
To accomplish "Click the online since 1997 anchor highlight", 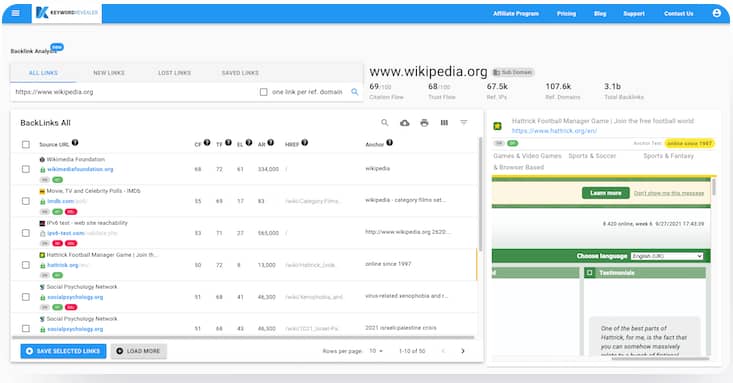I will click(x=689, y=143).
